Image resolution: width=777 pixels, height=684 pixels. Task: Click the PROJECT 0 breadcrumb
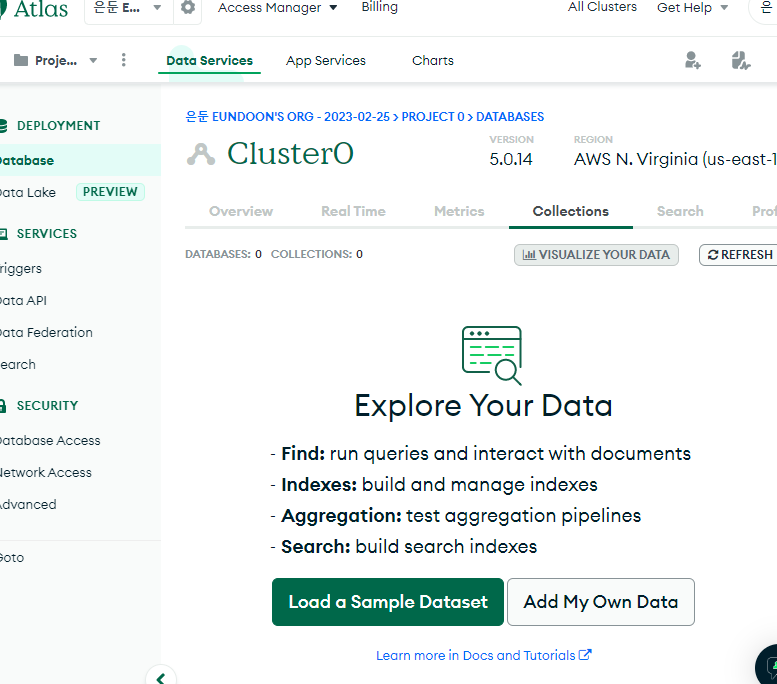(433, 116)
